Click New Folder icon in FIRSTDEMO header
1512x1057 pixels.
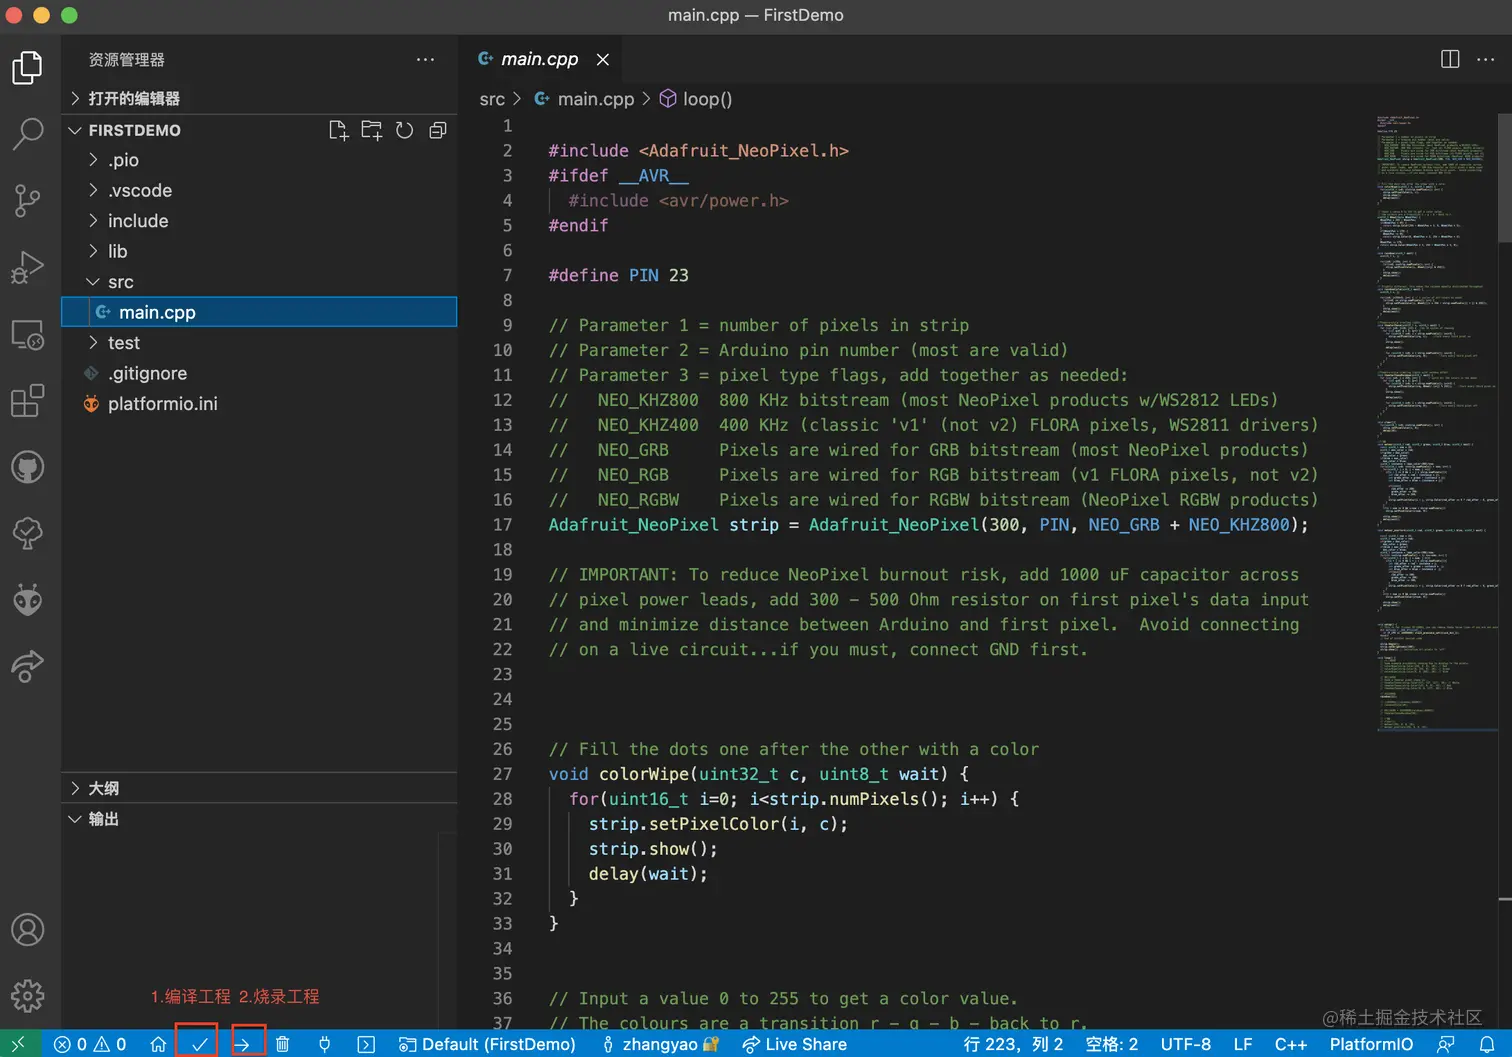coord(372,130)
